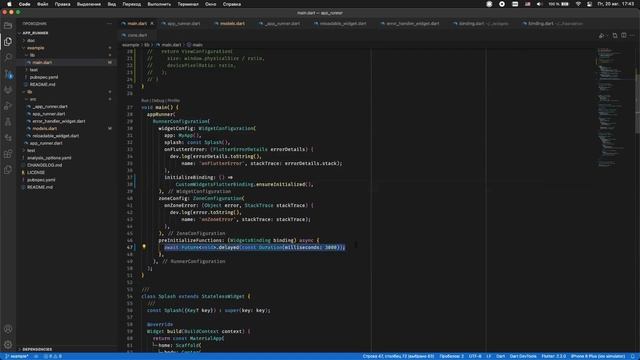
Task: Open the Extensions view
Action: pos(8,154)
